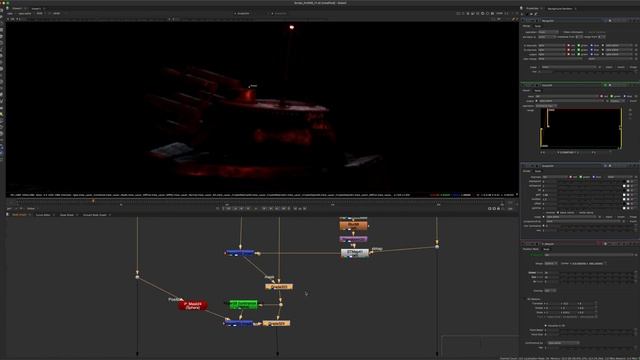Toggle blue checkbox in Merge output row
The width and height of the screenshot is (640, 360).
[x=592, y=54]
